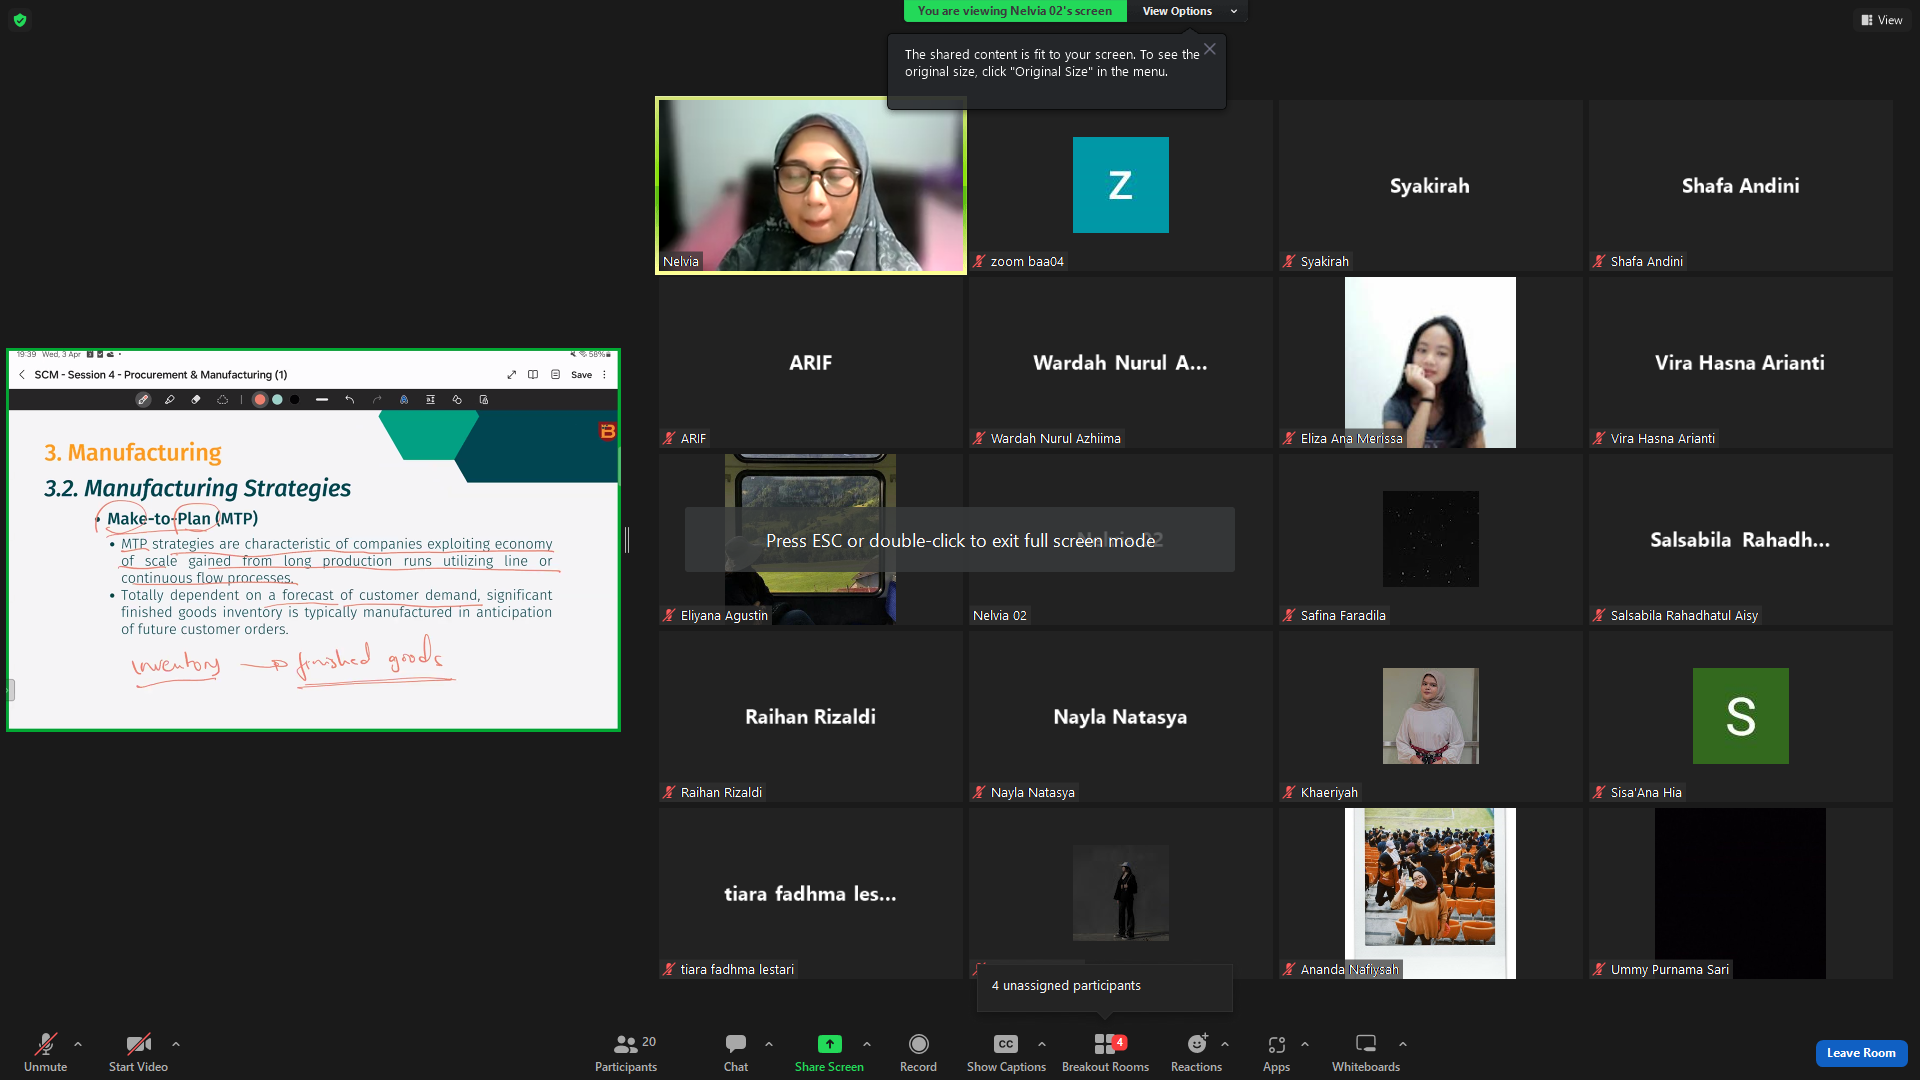Click the expand full-screen icon in shared note

[512, 375]
